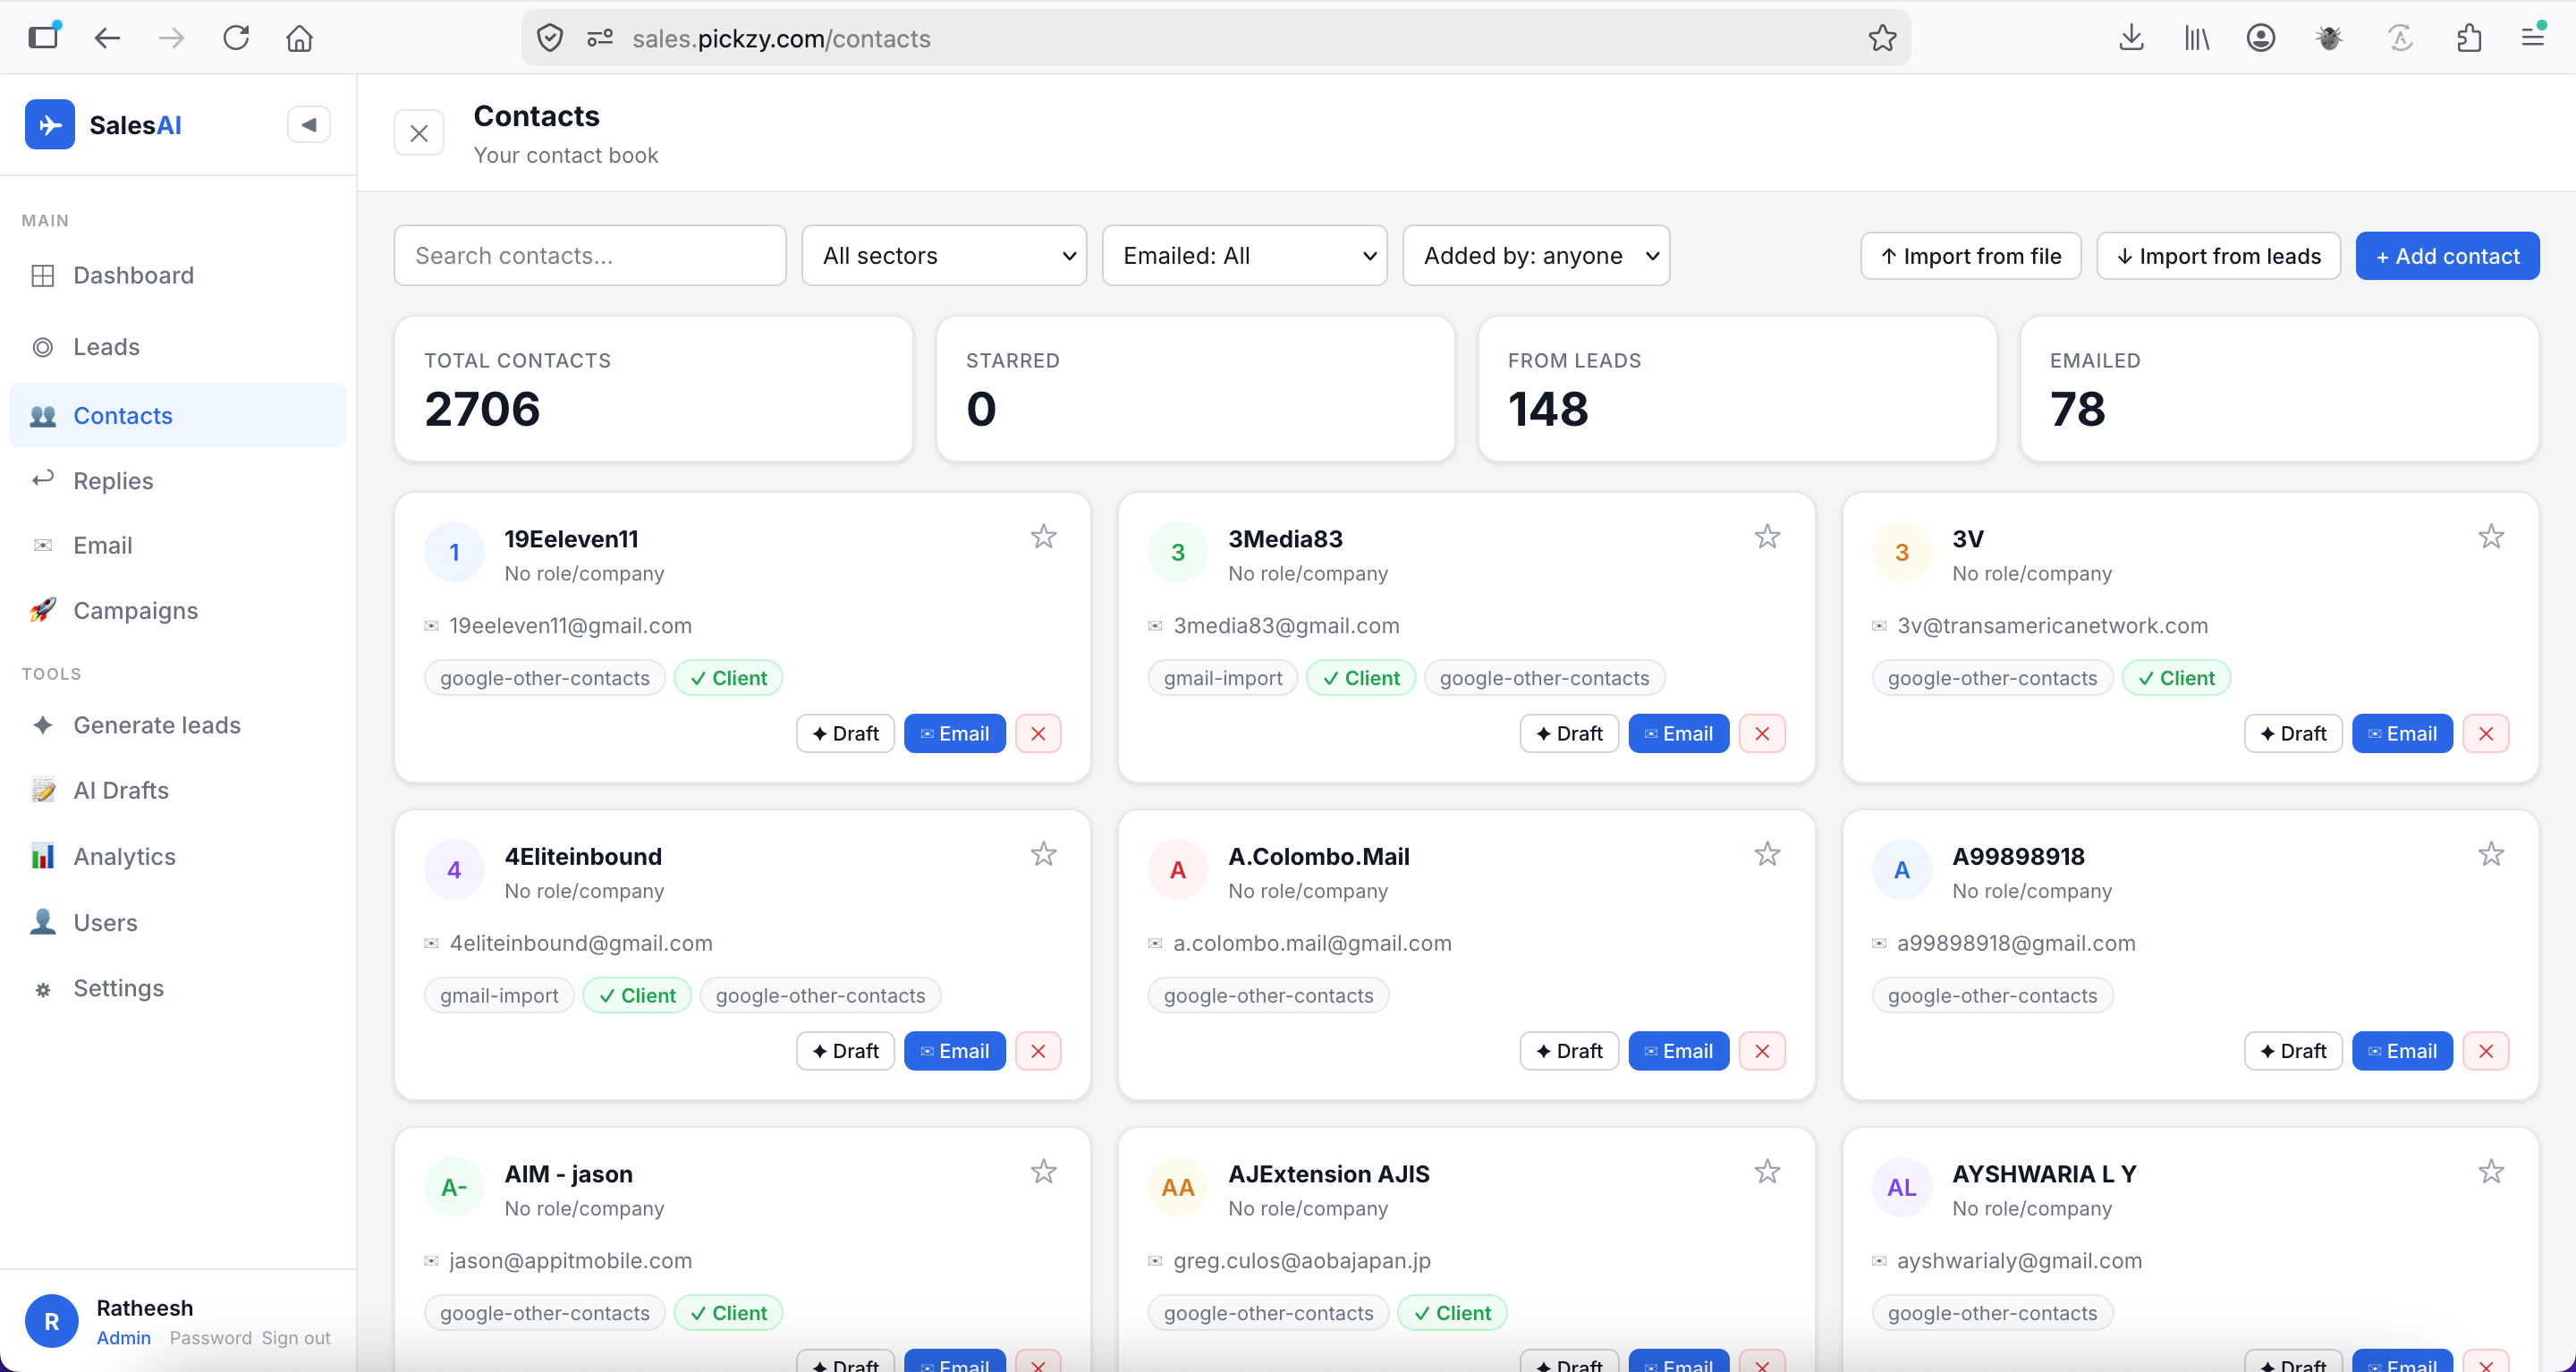This screenshot has width=2576, height=1372.
Task: Click the browser tabs overview icon
Action: click(43, 38)
